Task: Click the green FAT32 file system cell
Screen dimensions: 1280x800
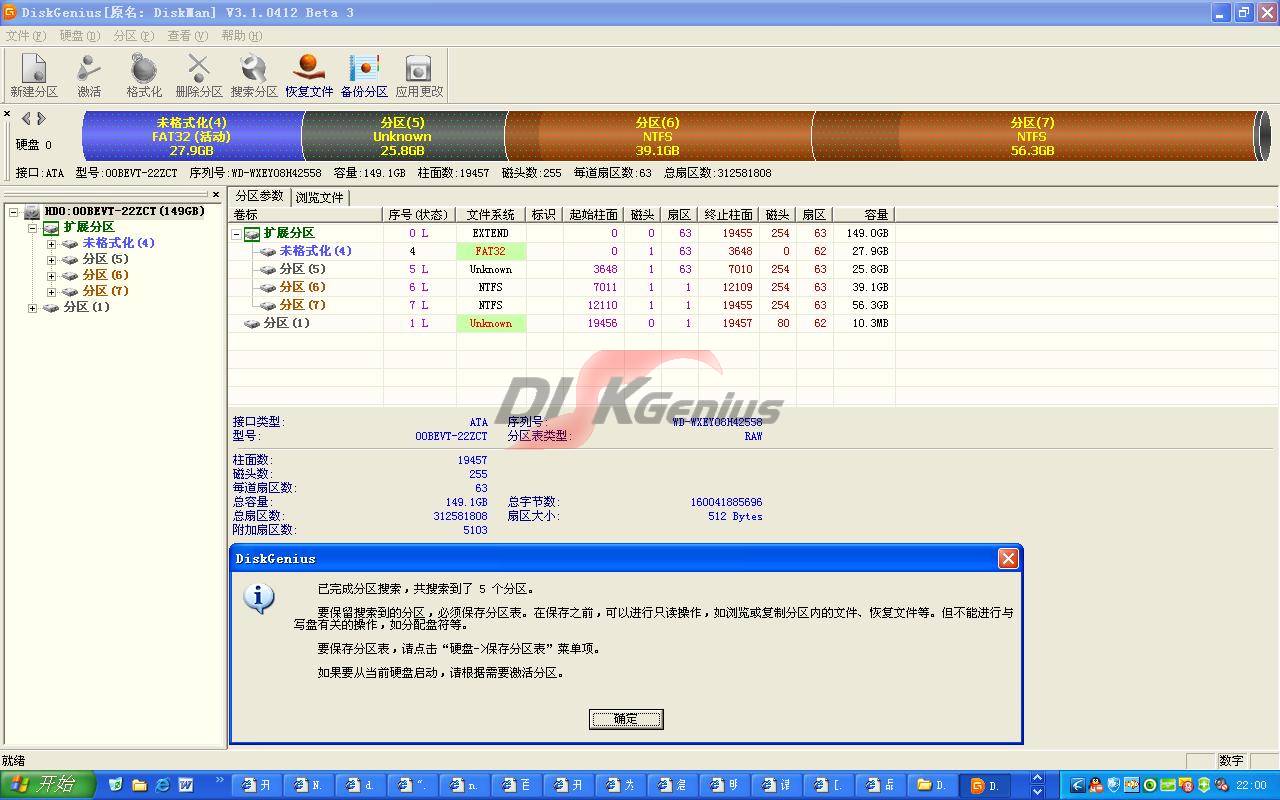Action: tap(490, 251)
